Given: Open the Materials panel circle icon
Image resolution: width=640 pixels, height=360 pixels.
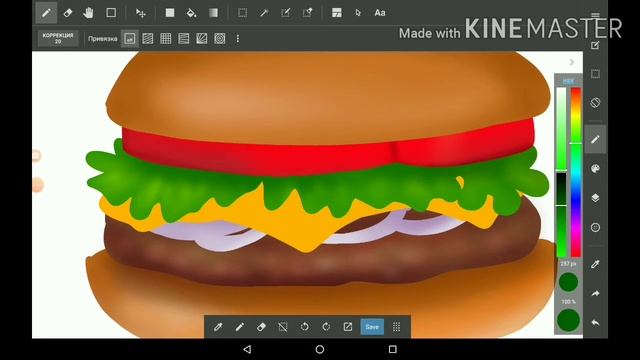Looking at the screenshot, I should click(595, 227).
